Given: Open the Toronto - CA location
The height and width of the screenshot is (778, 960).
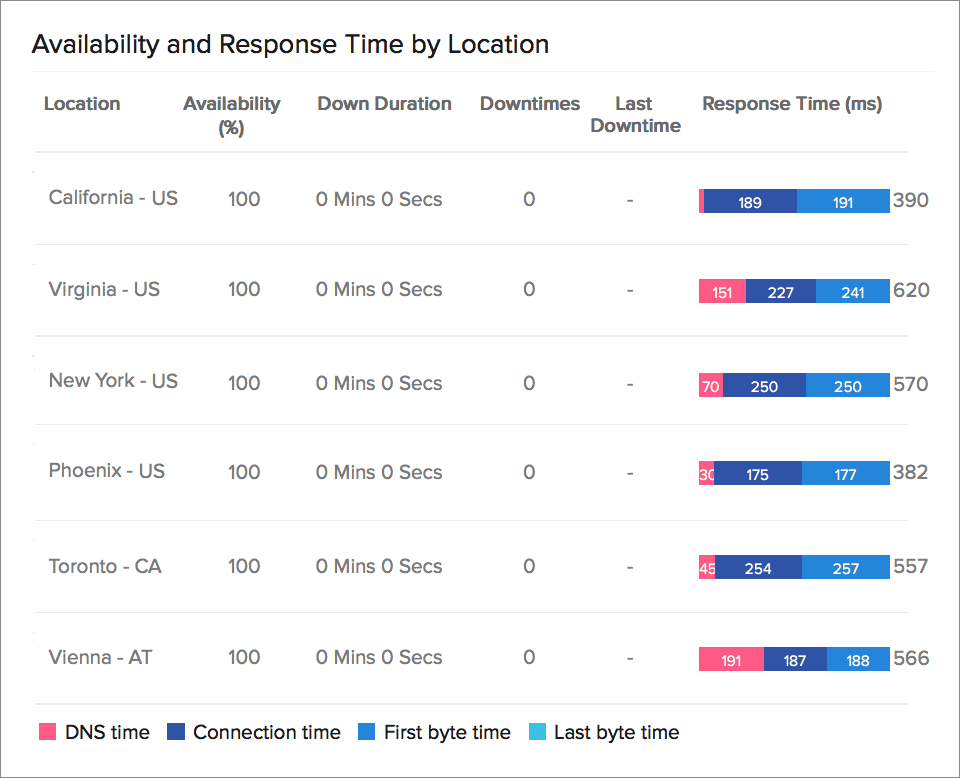Looking at the screenshot, I should [105, 567].
